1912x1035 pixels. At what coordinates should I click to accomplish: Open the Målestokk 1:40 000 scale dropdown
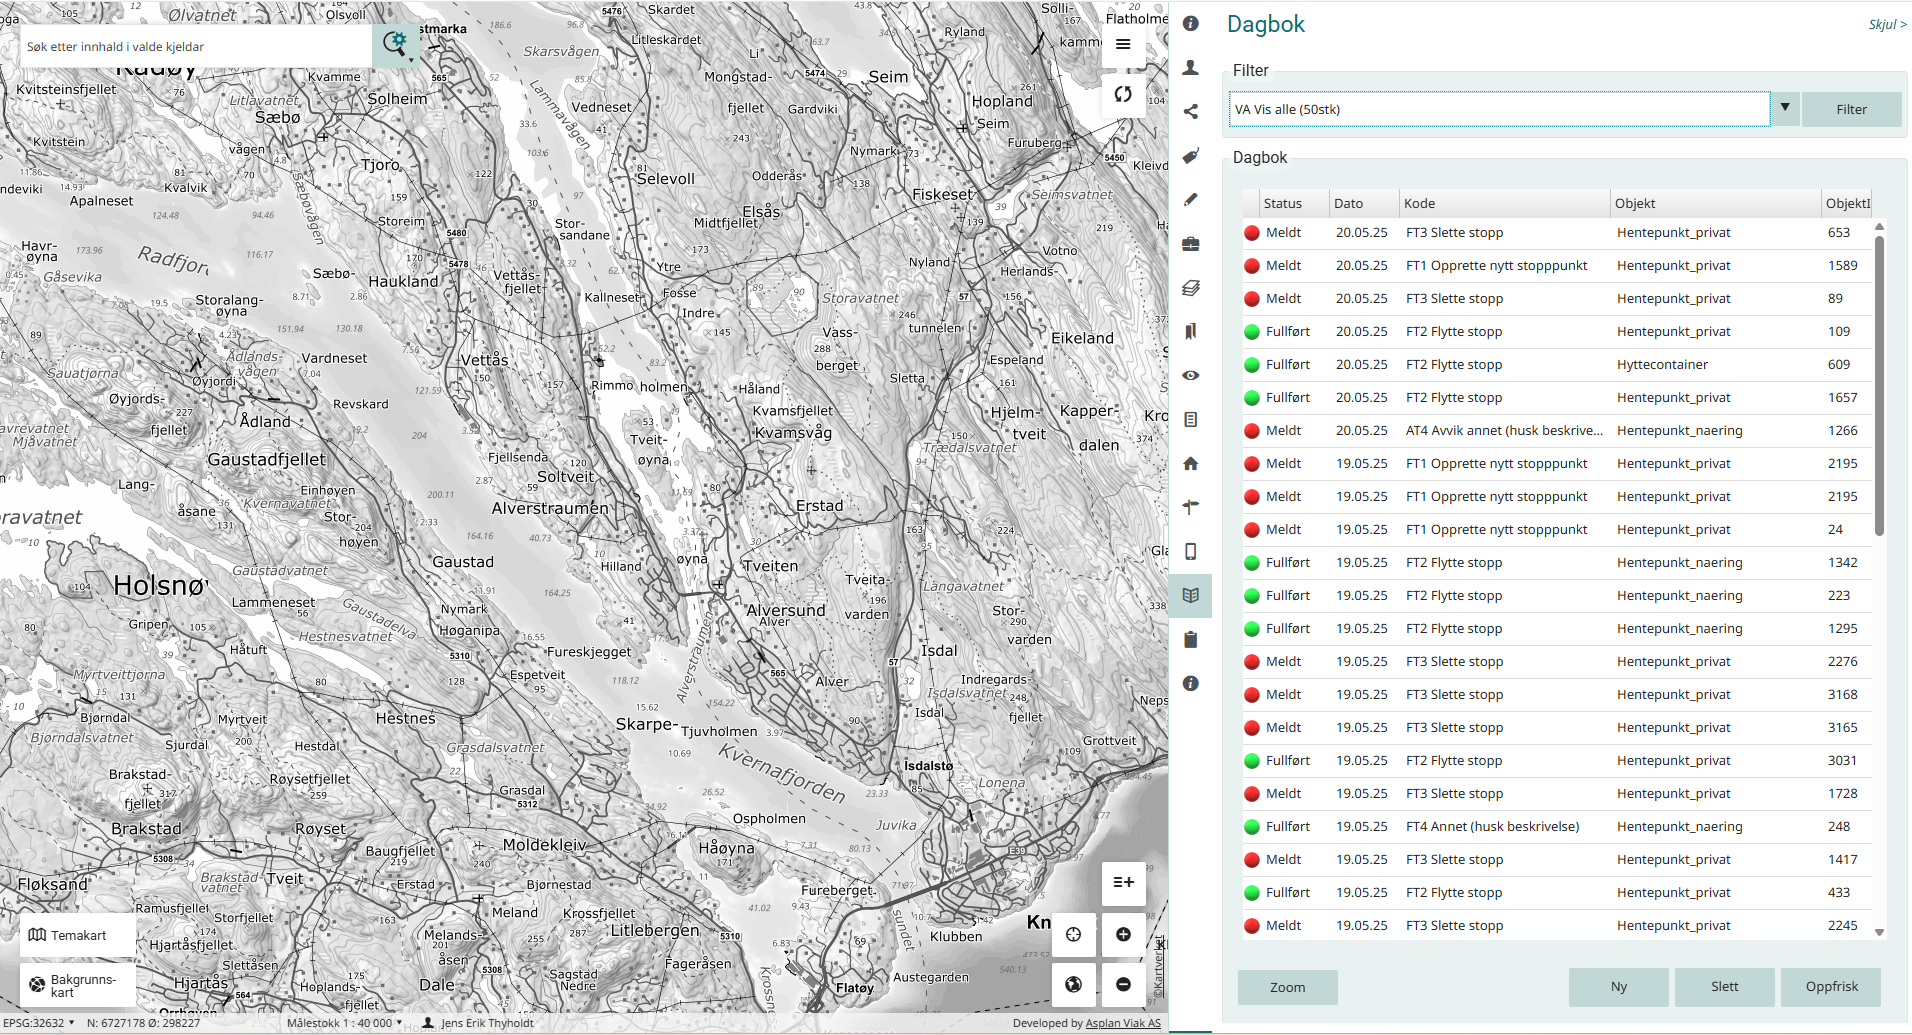345,1023
